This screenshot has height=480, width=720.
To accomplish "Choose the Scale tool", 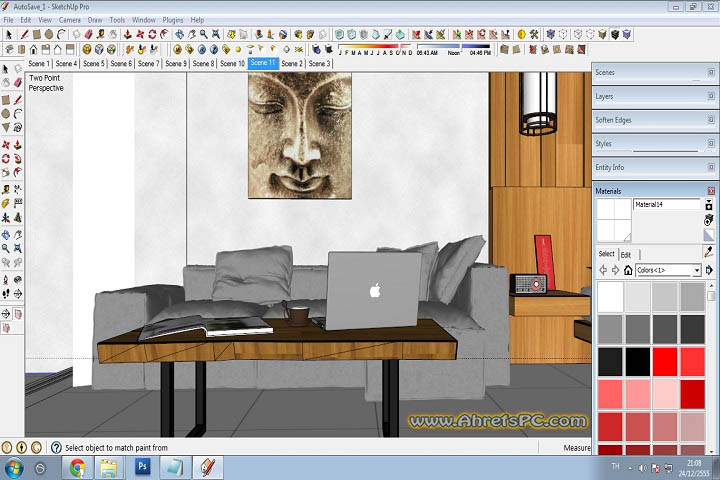I will click(x=6, y=172).
